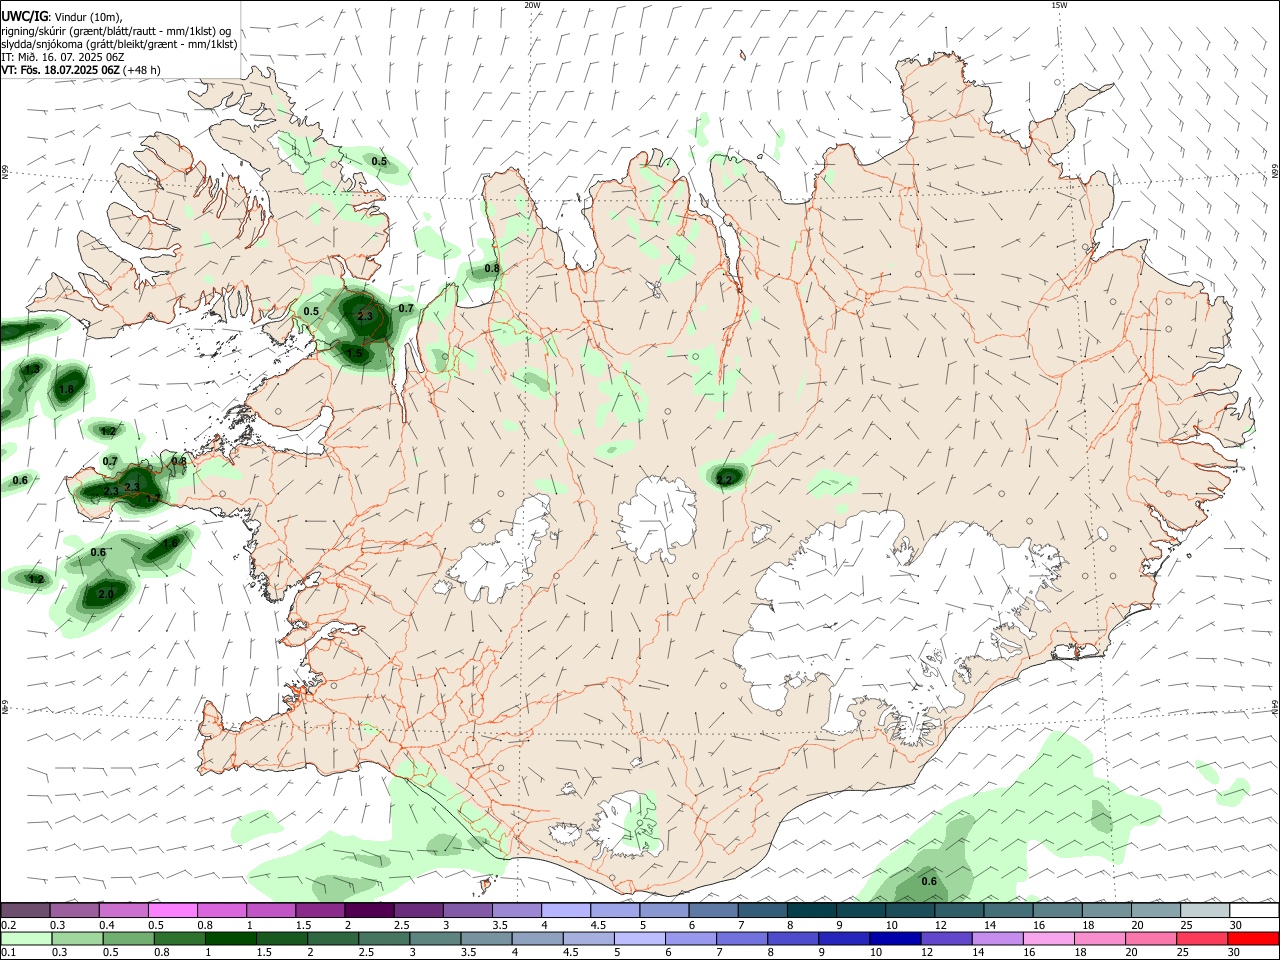Click the '2.0' precipitation value in the western sea cell
Viewport: 1280px width, 960px height.
pos(106,594)
